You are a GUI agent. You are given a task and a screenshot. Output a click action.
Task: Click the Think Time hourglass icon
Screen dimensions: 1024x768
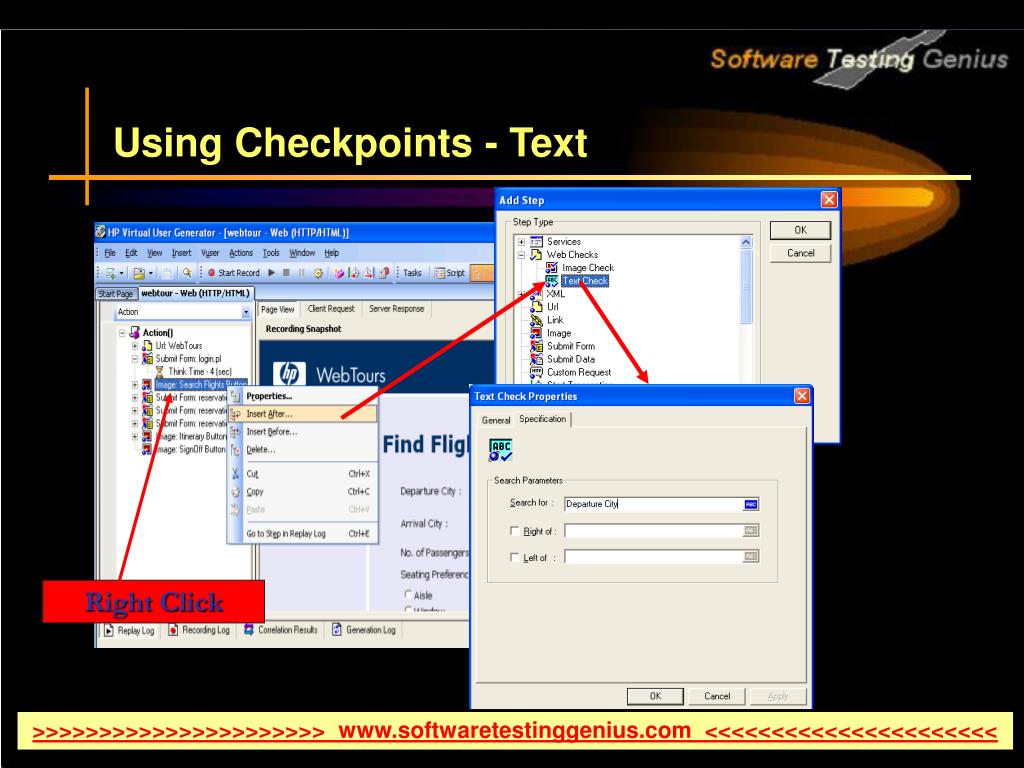coord(159,372)
